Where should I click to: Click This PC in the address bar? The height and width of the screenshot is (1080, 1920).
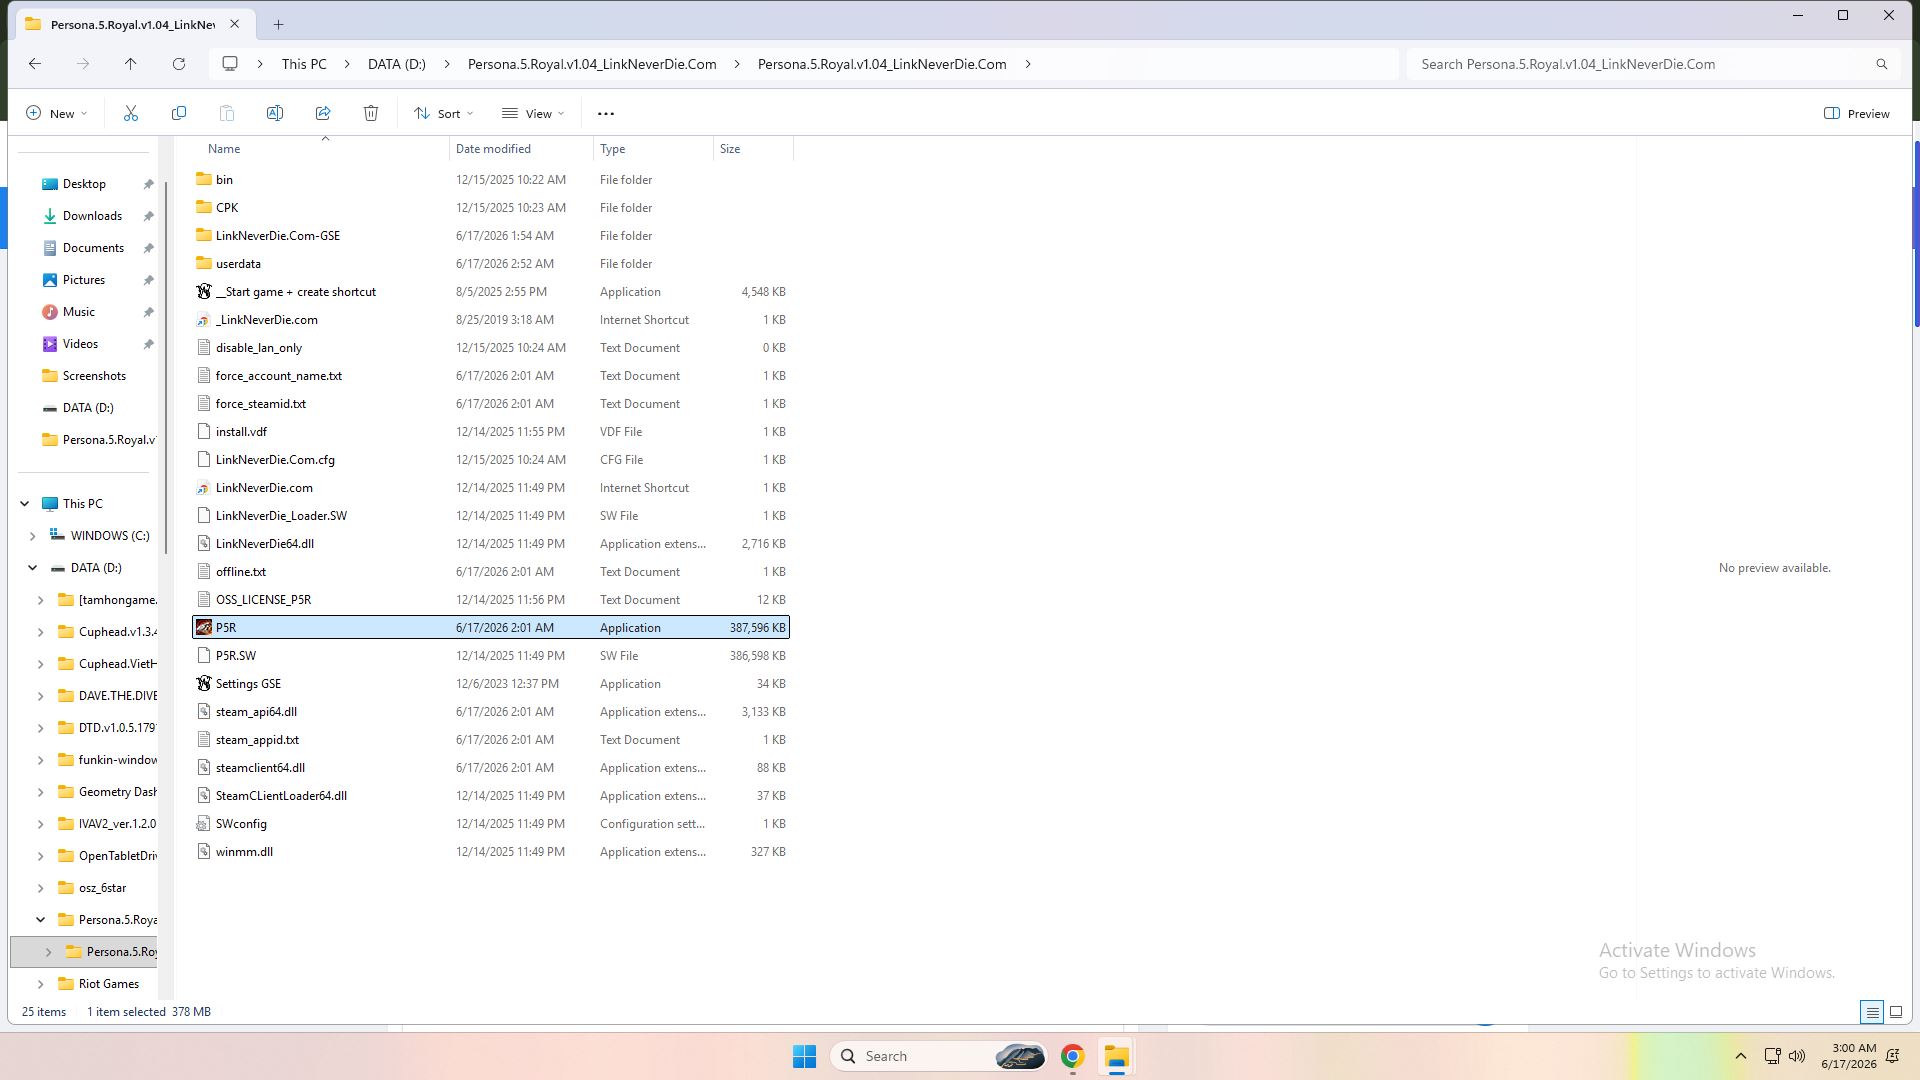click(304, 64)
